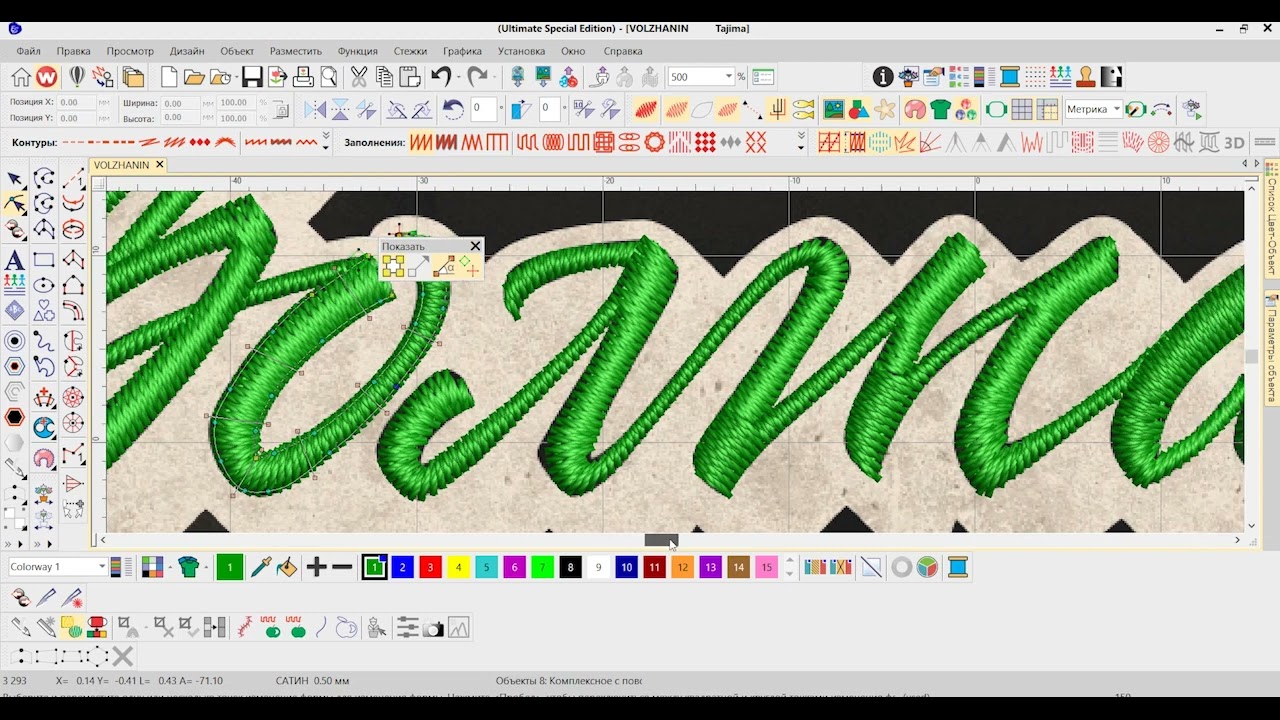The image size is (1280, 720).
Task: Step the color palette scroll arrows
Action: tap(789, 567)
